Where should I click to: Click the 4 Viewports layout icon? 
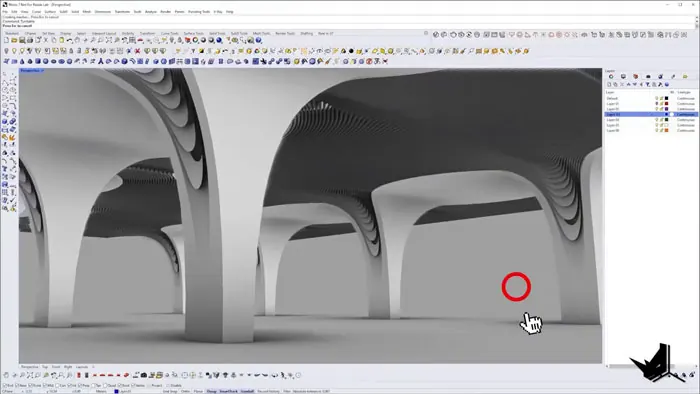(x=132, y=40)
